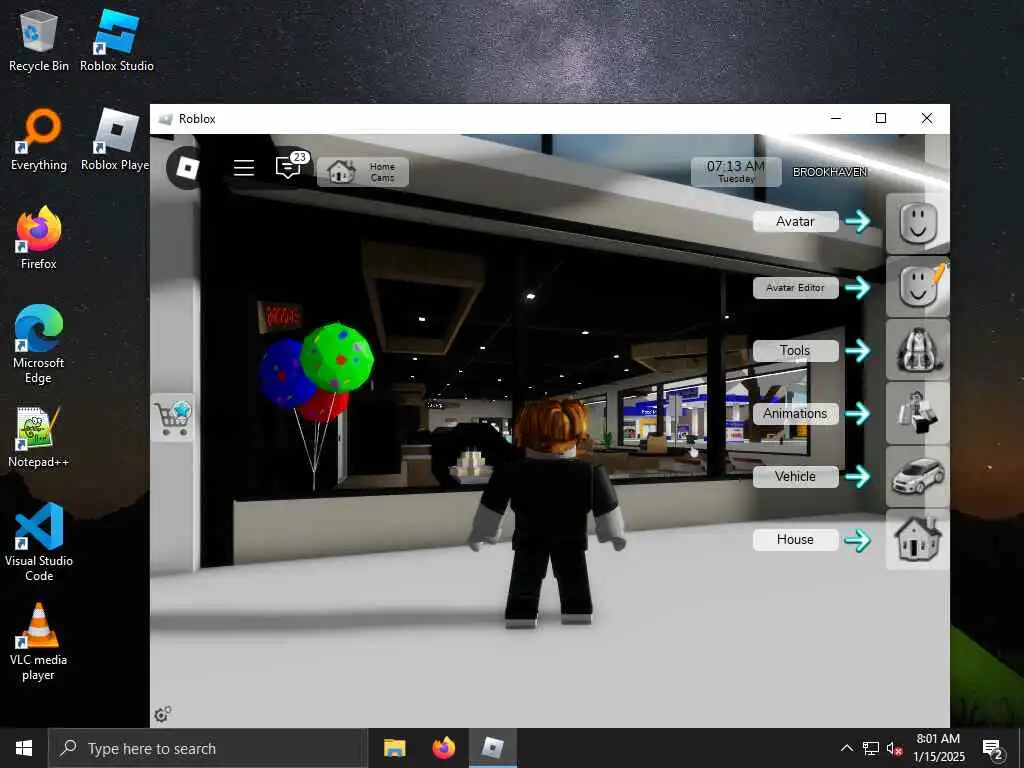Show hidden system tray icons
The height and width of the screenshot is (768, 1024).
pyautogui.click(x=846, y=748)
